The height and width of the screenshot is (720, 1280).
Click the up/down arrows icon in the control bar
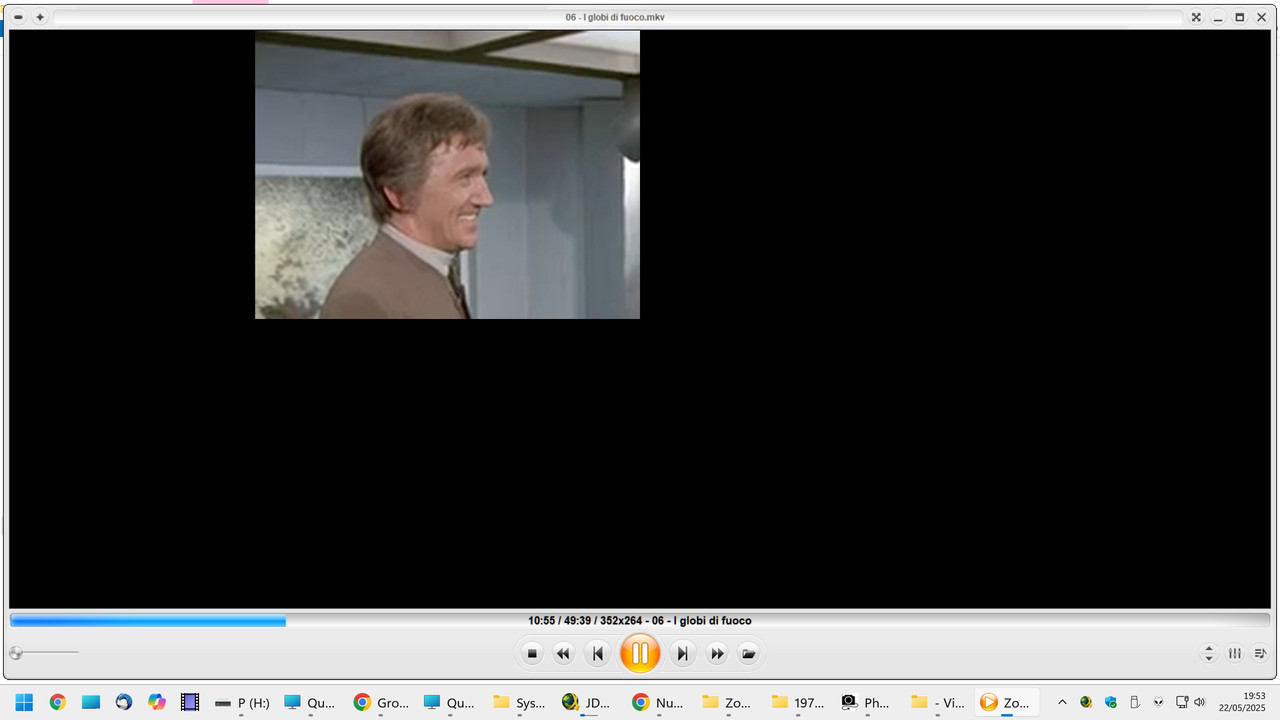pyautogui.click(x=1209, y=653)
